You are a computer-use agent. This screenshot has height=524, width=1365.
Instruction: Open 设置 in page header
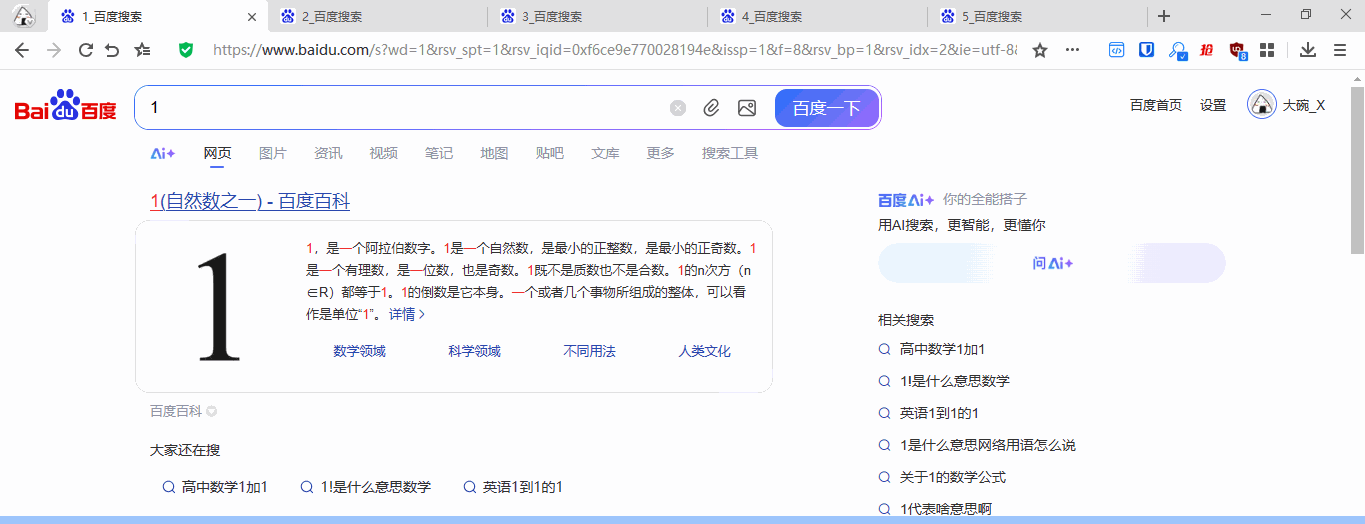(x=1213, y=105)
